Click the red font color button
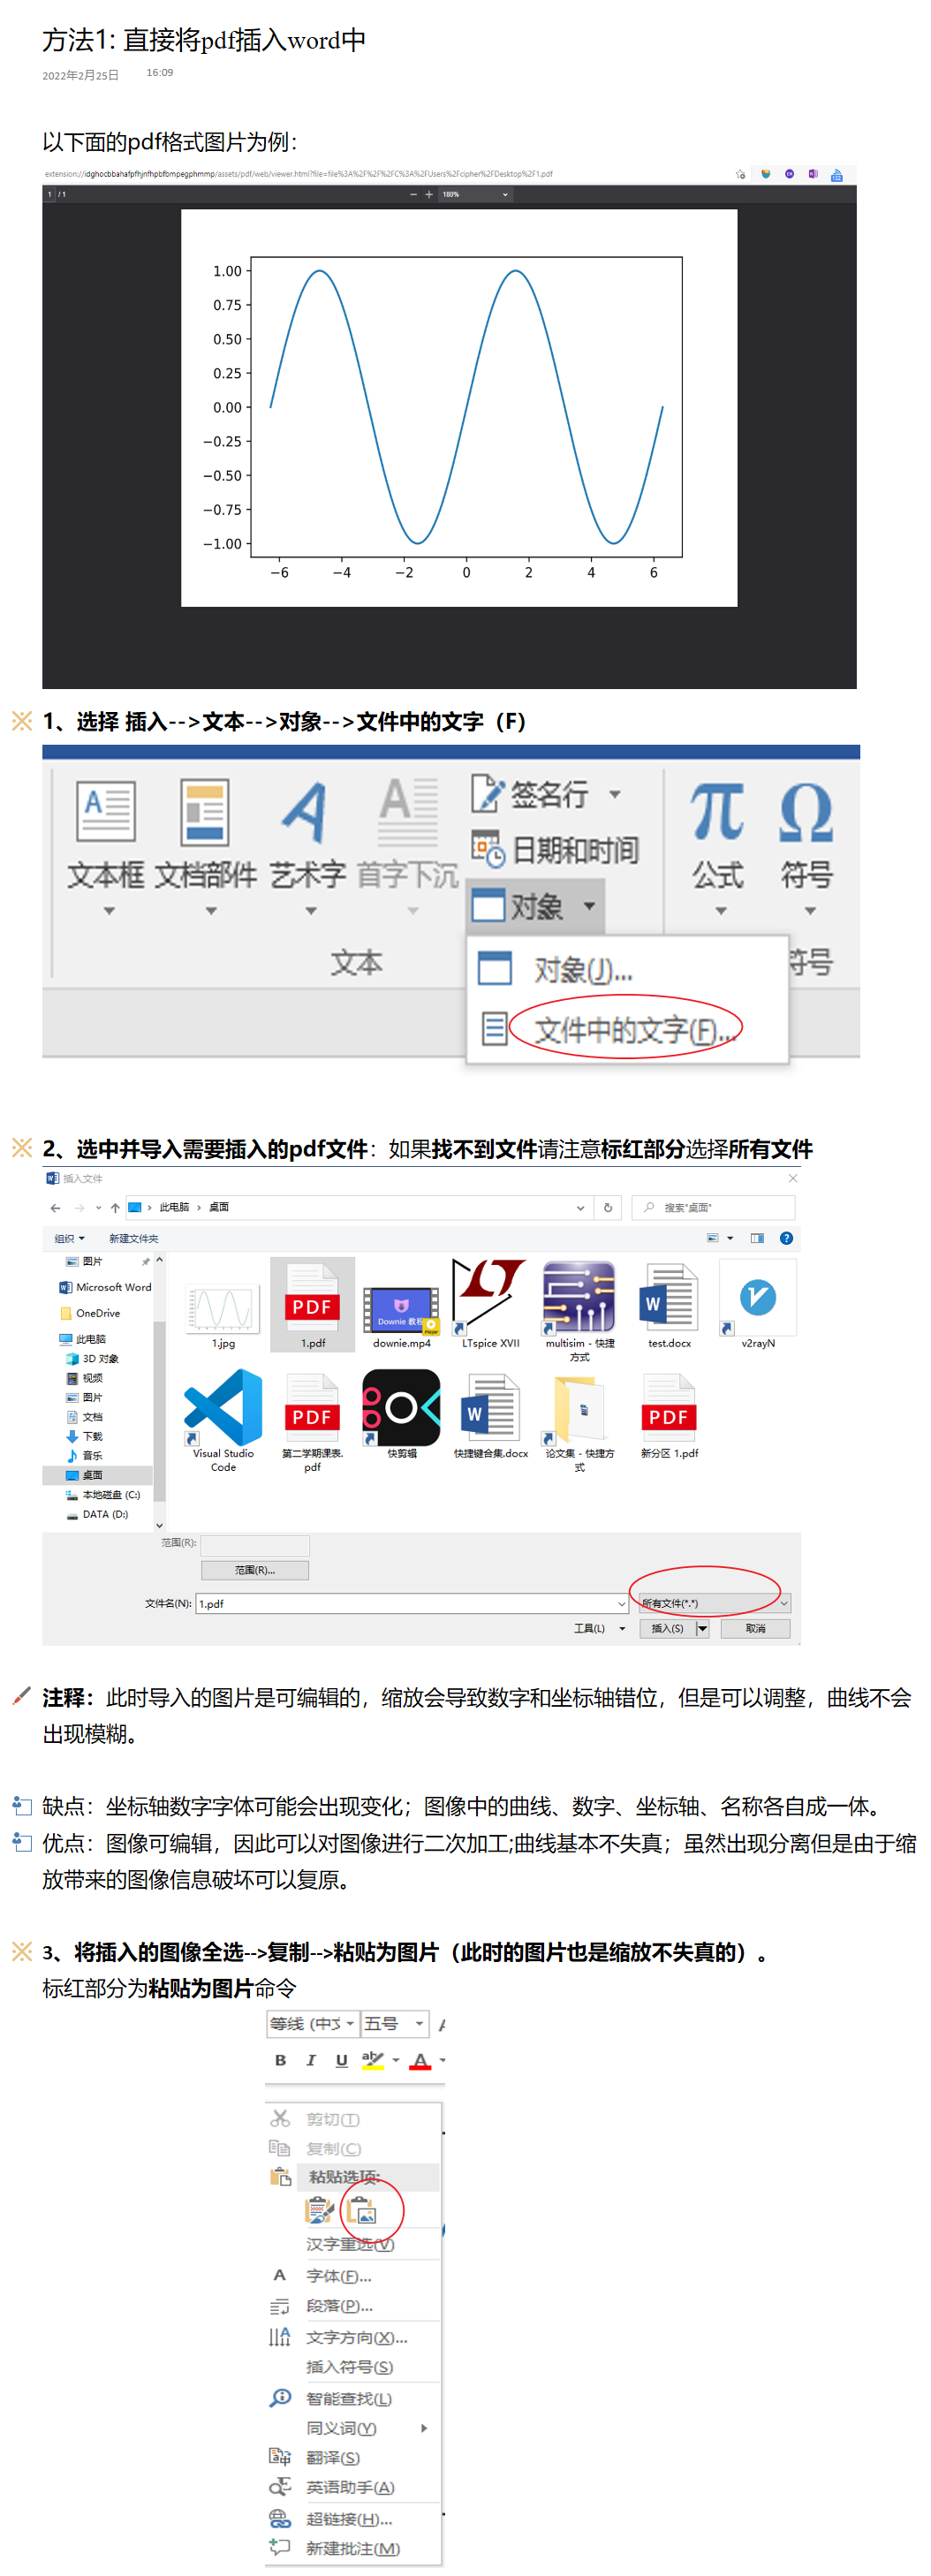931x2576 pixels. pos(420,2060)
